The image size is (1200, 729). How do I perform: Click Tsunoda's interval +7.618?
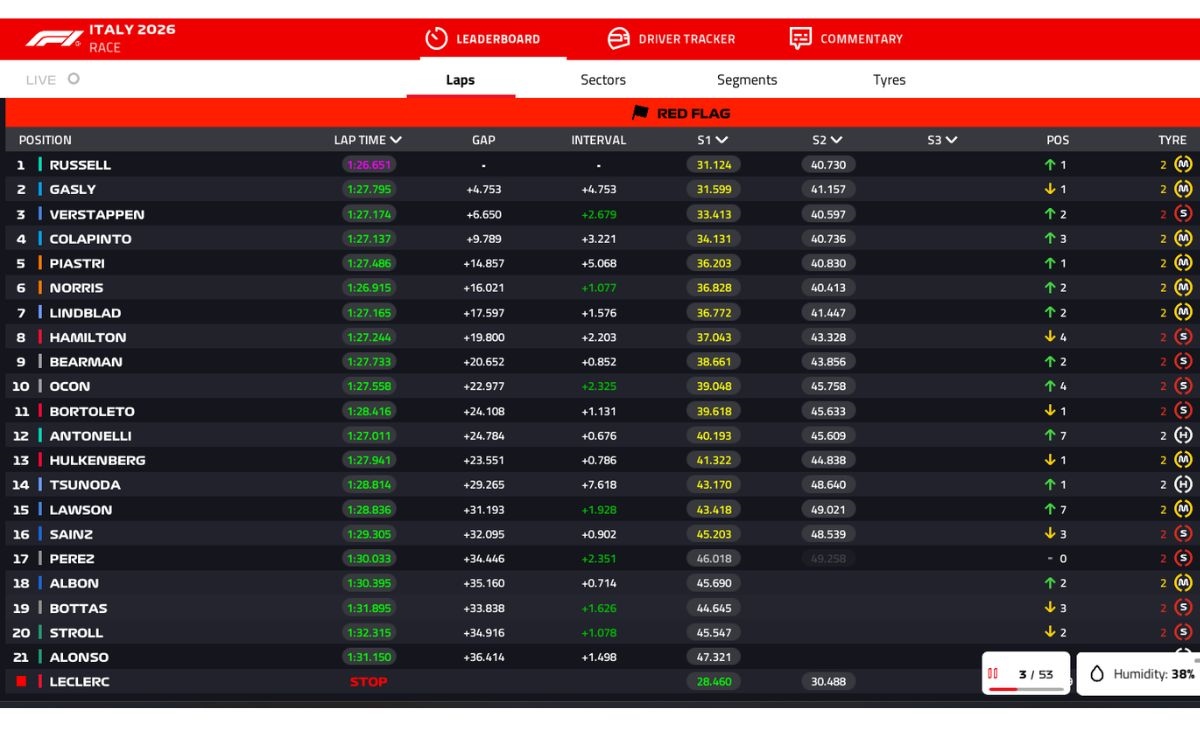(x=599, y=484)
